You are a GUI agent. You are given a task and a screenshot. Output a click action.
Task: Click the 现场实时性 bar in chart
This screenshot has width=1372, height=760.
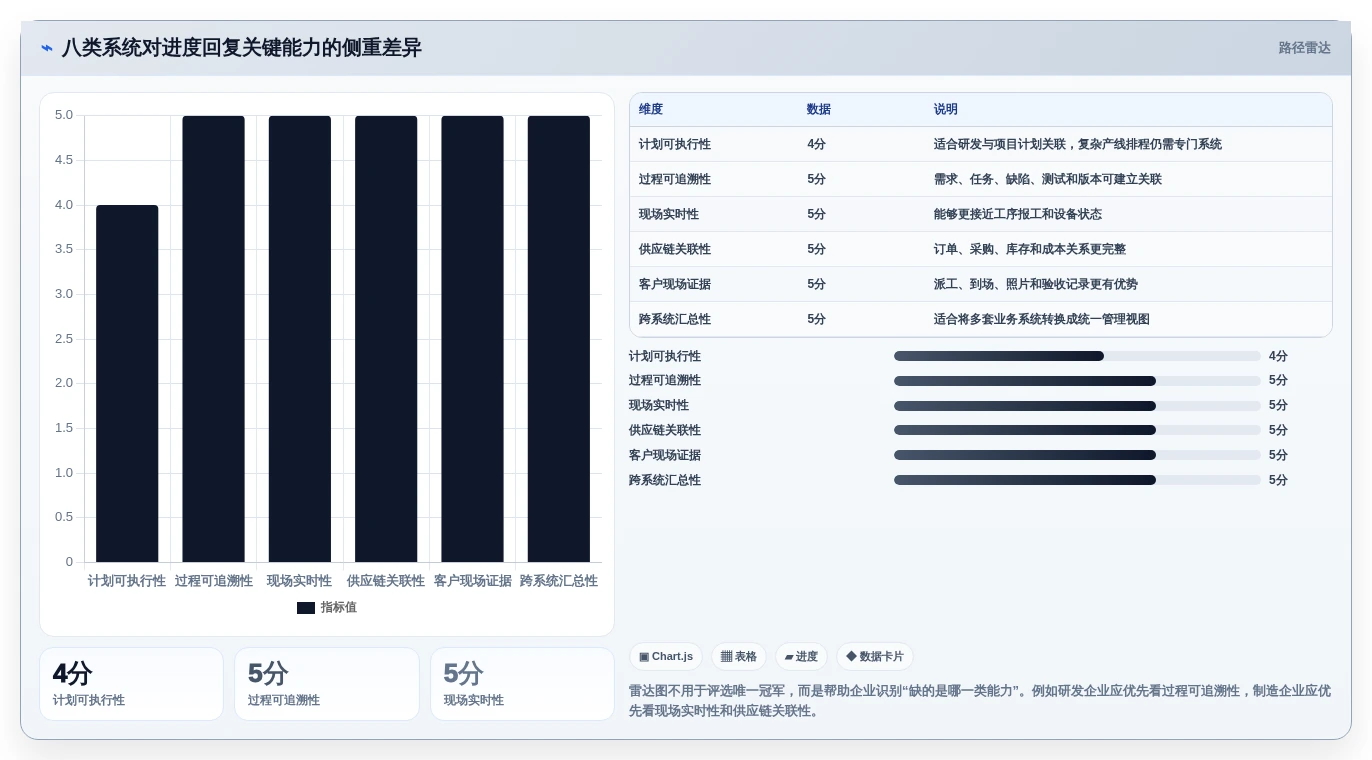coord(300,339)
